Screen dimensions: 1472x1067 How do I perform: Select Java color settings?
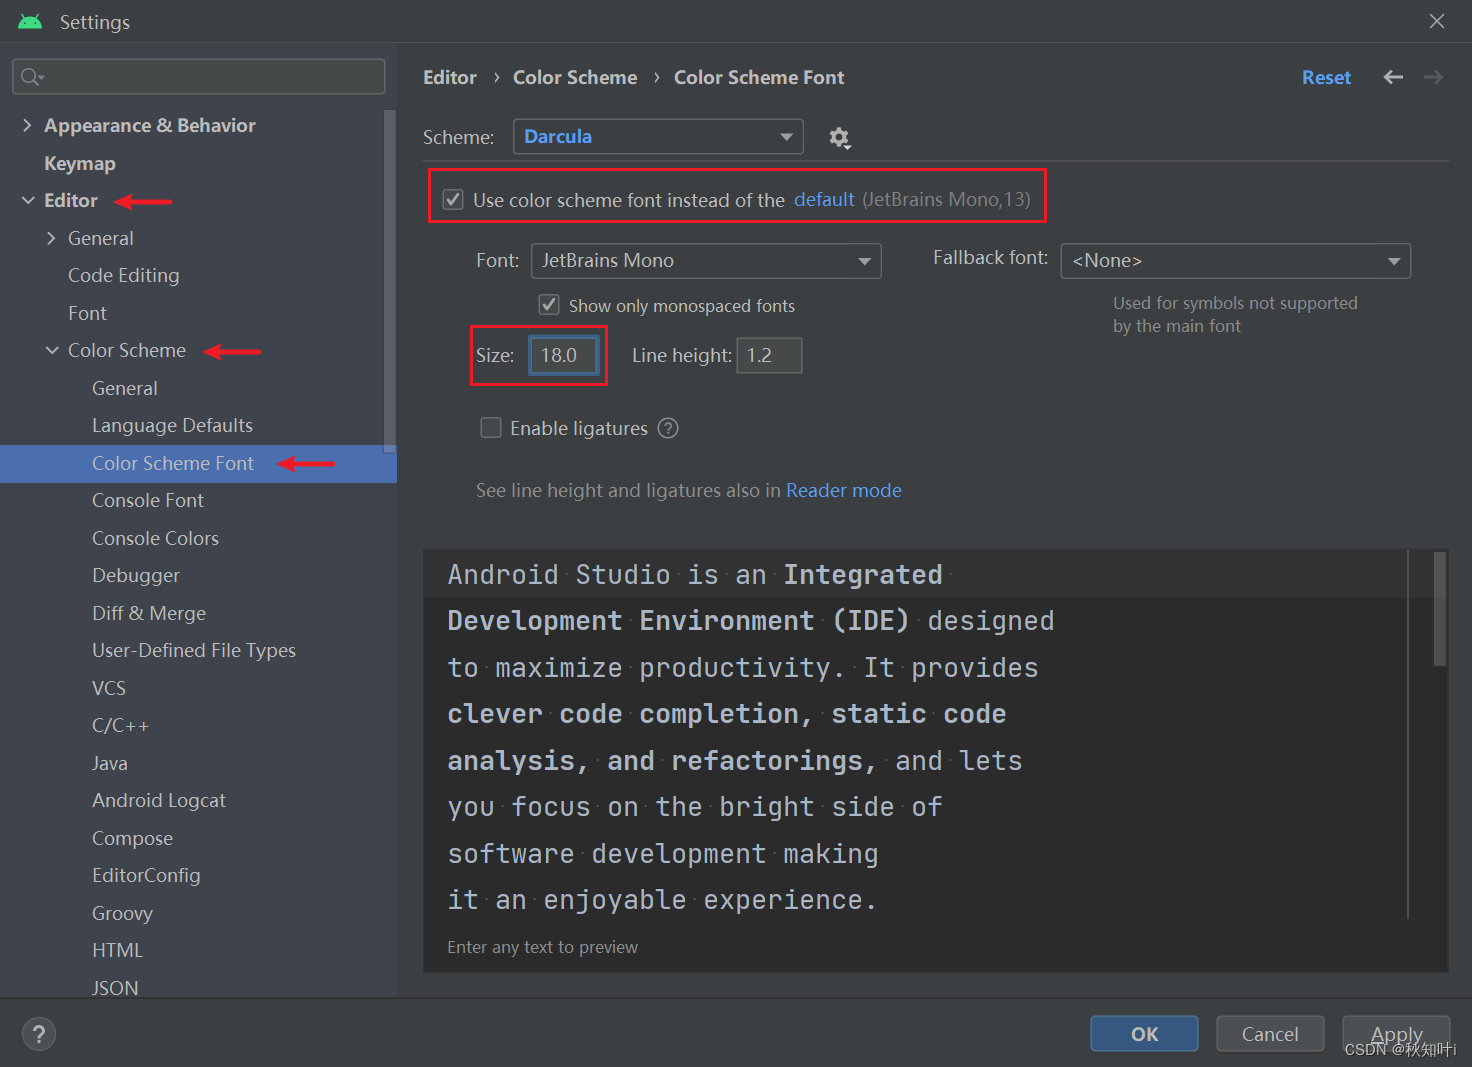coord(110,763)
